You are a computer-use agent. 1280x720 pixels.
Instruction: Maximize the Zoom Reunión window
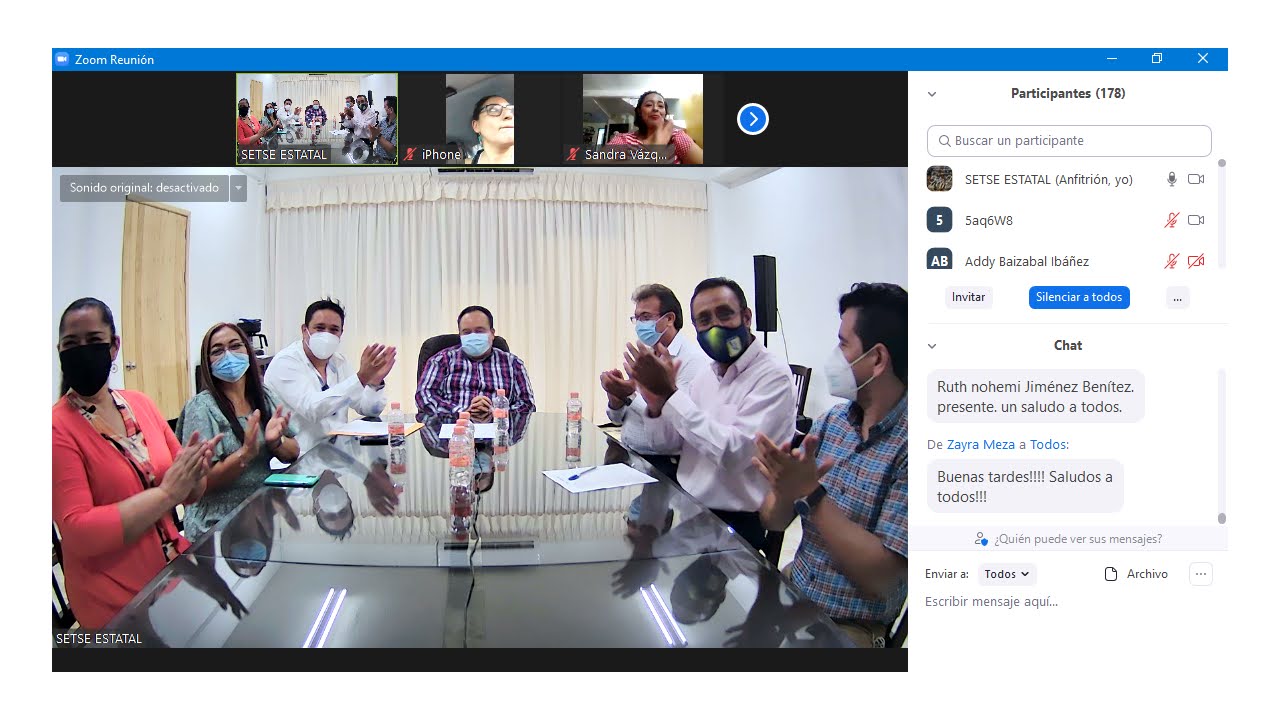(x=1157, y=59)
